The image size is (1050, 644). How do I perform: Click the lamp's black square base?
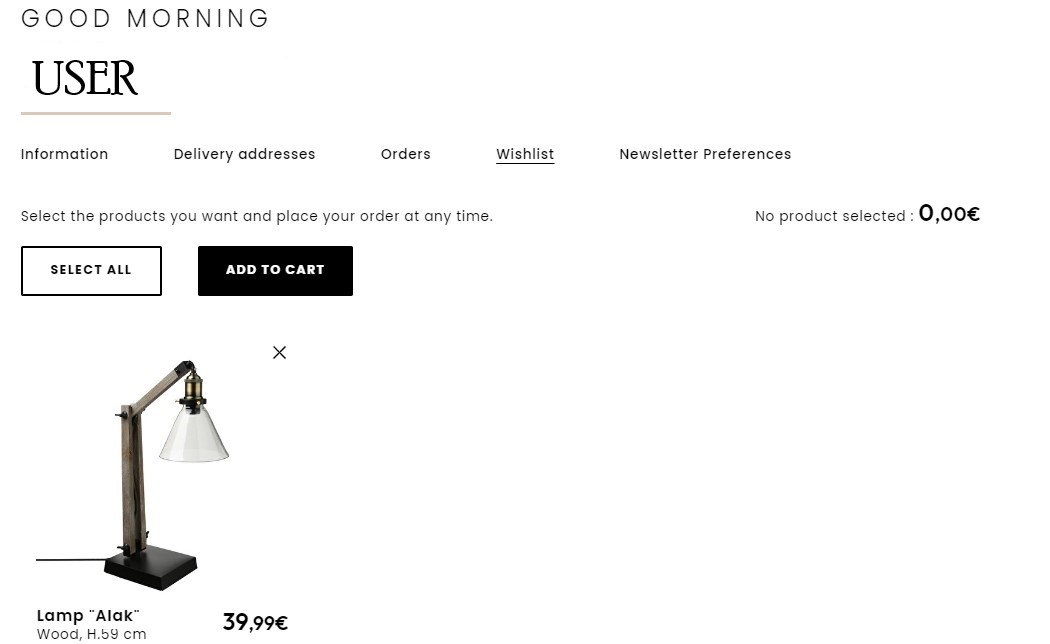click(x=151, y=566)
